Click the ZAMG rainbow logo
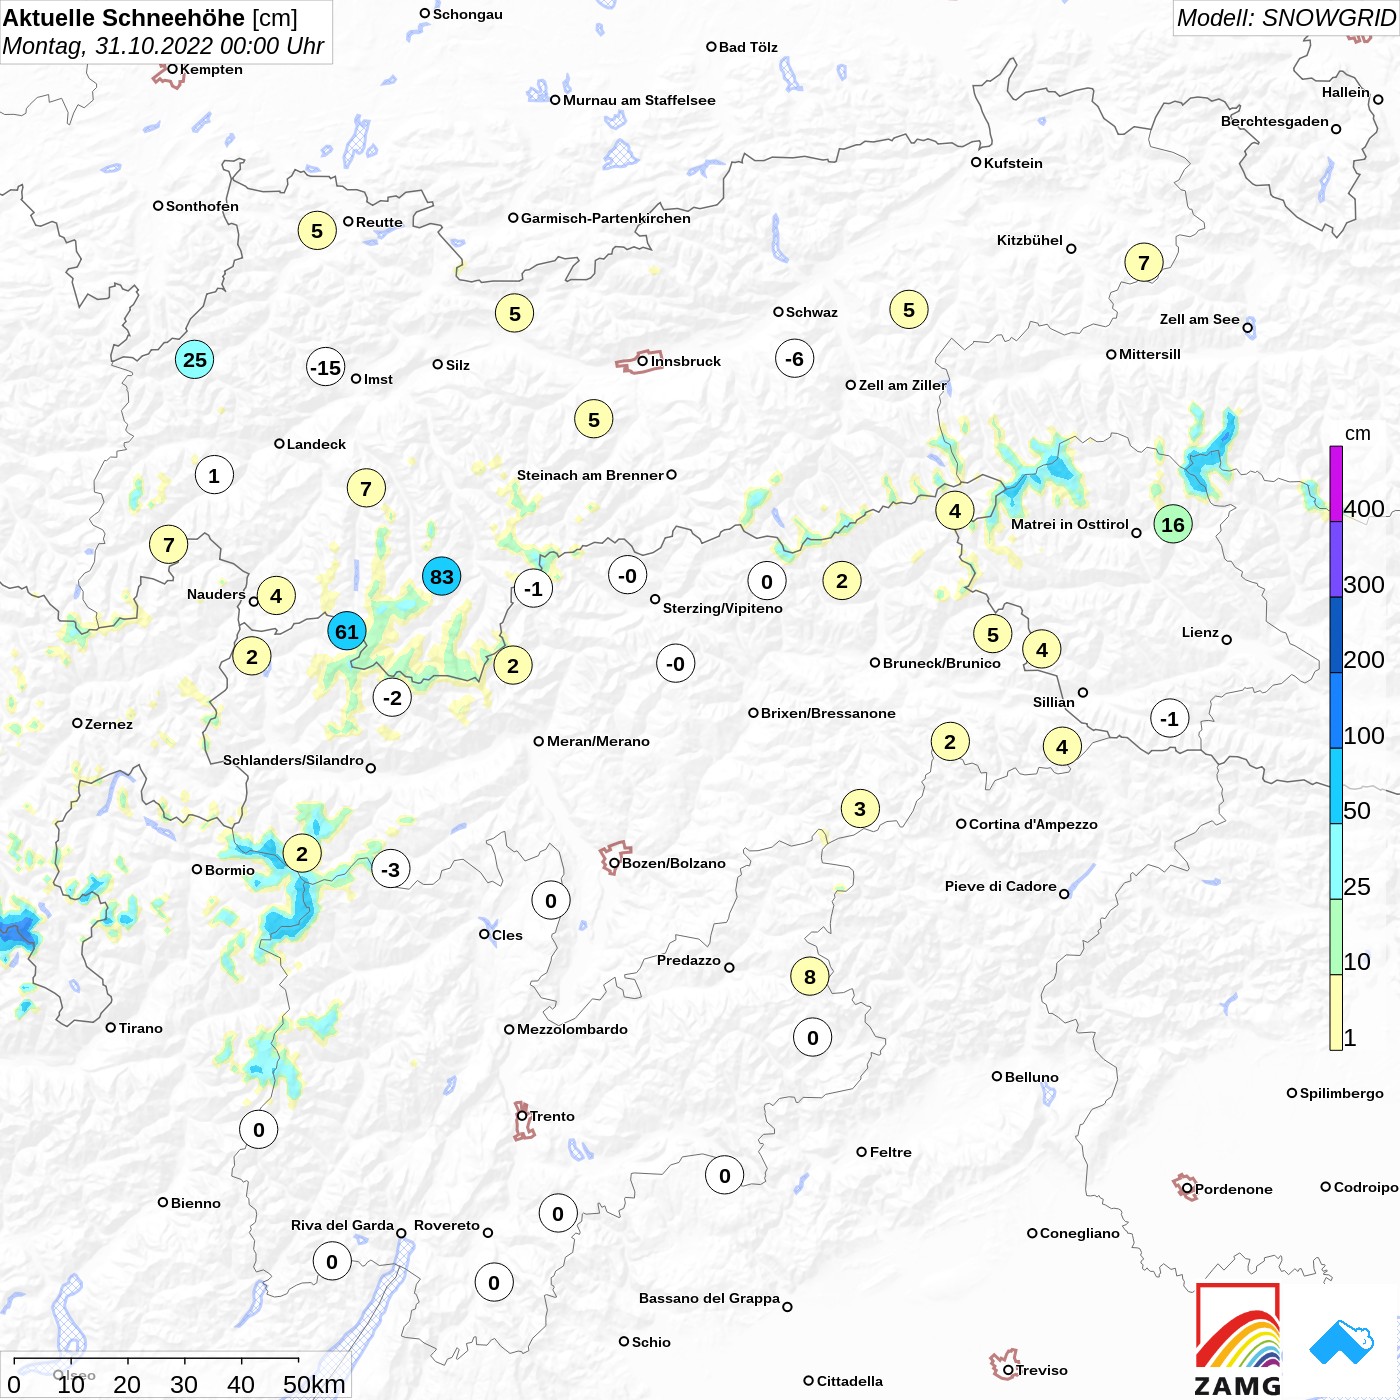1400x1400 pixels. point(1238,1339)
